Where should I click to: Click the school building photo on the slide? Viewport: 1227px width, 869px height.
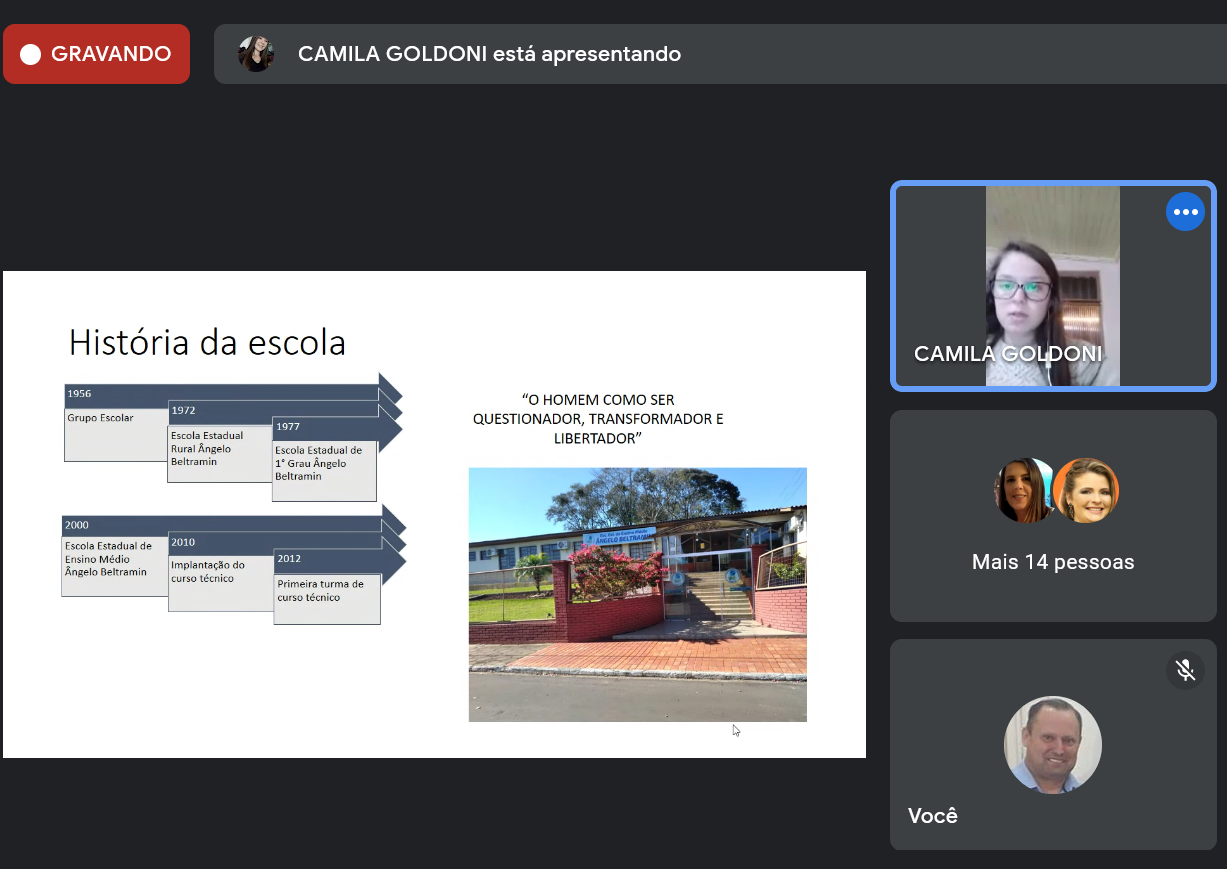click(x=637, y=594)
